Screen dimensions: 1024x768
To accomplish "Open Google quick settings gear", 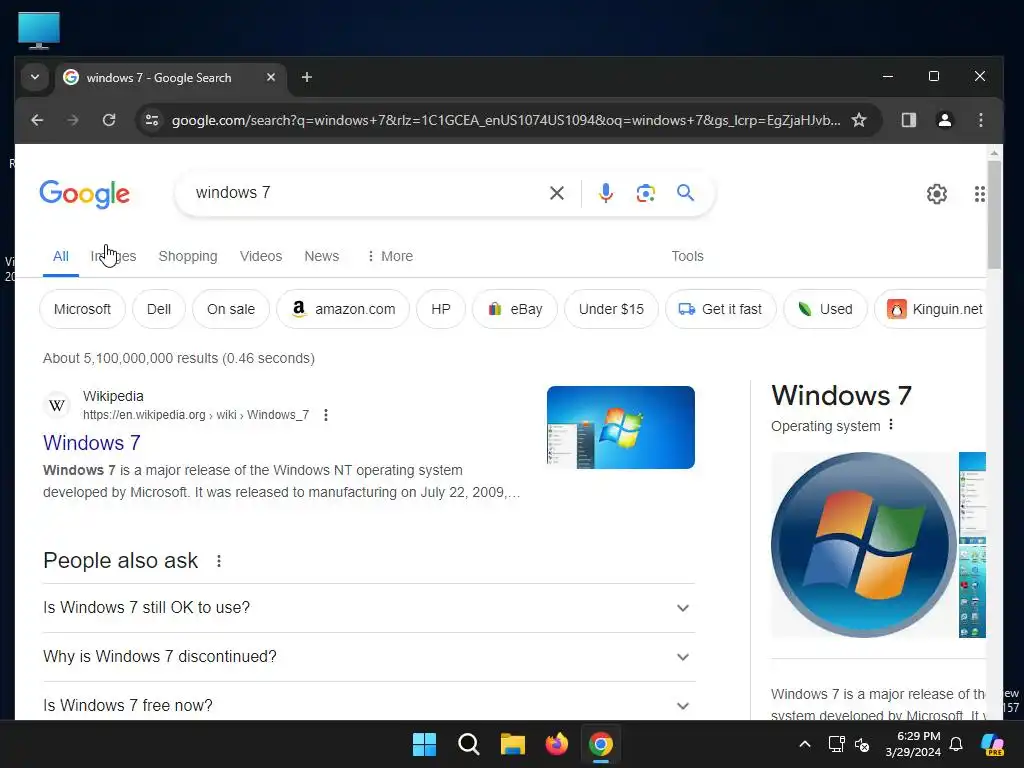I will pyautogui.click(x=936, y=194).
